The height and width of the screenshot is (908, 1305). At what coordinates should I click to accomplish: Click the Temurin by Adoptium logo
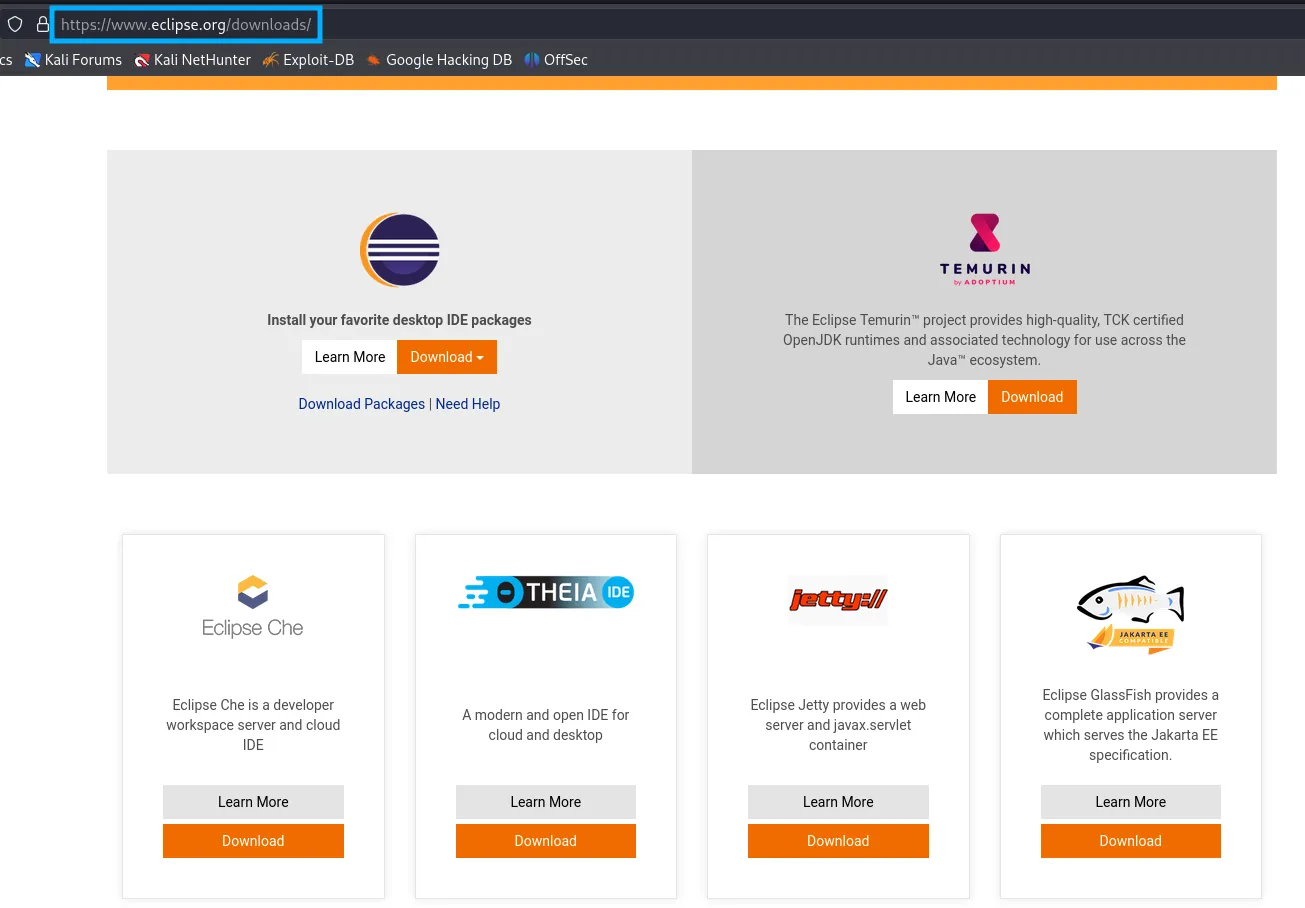(x=985, y=250)
